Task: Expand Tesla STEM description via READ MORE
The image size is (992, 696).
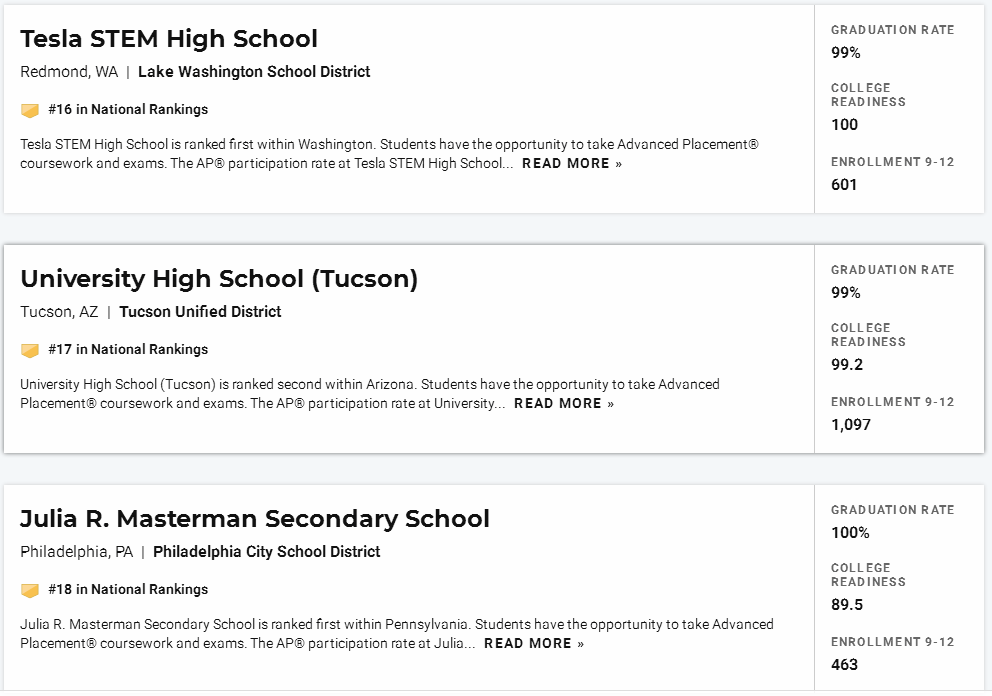Action: 572,163
